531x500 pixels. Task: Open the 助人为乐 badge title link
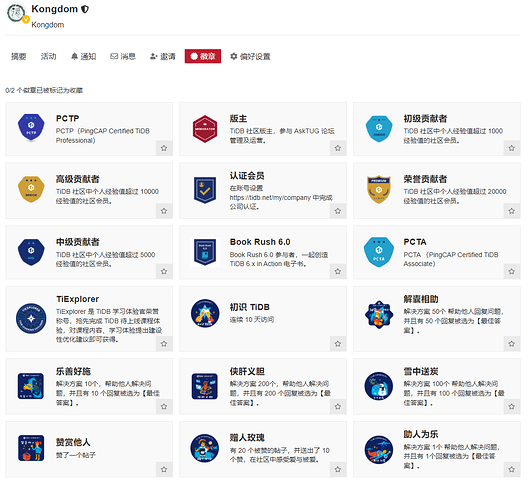421,434
